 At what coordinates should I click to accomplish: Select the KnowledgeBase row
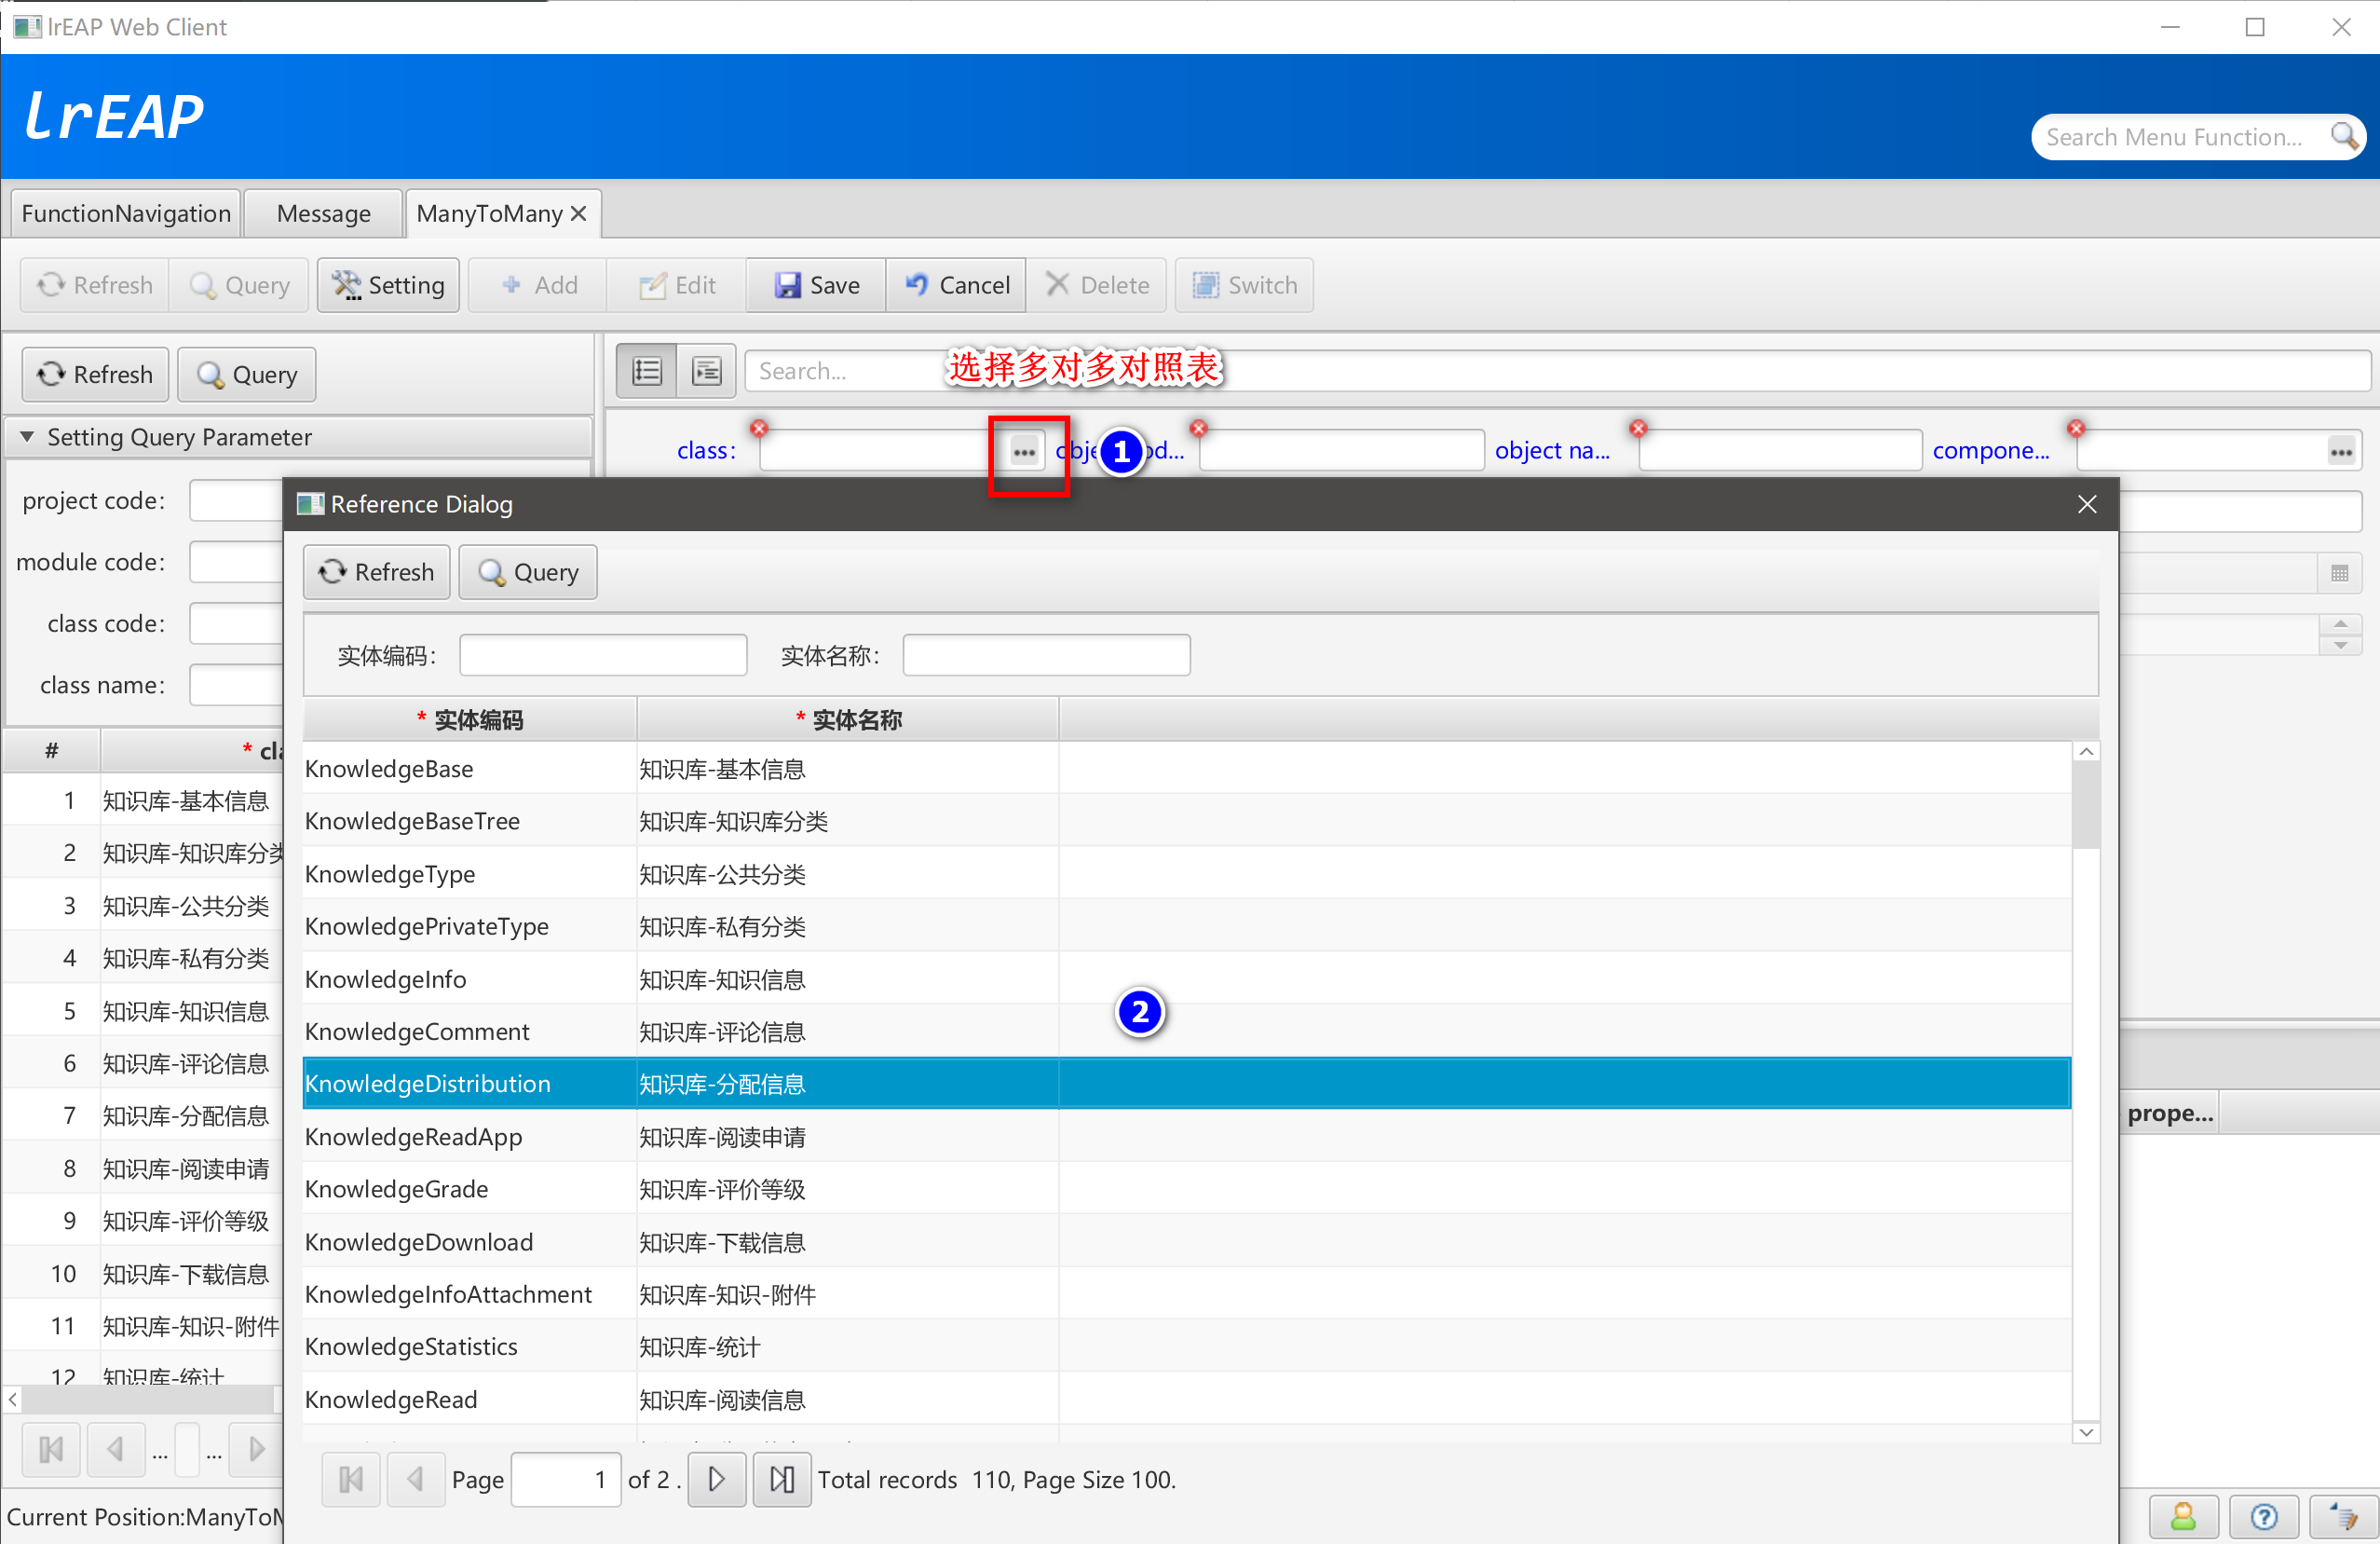pos(1187,769)
